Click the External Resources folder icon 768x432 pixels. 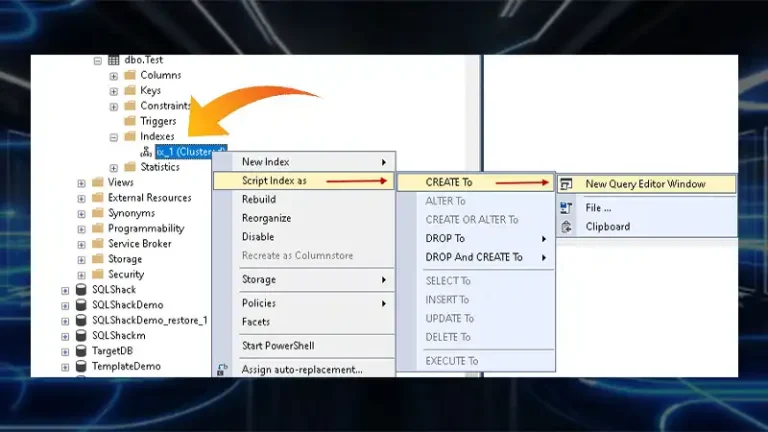(x=98, y=197)
